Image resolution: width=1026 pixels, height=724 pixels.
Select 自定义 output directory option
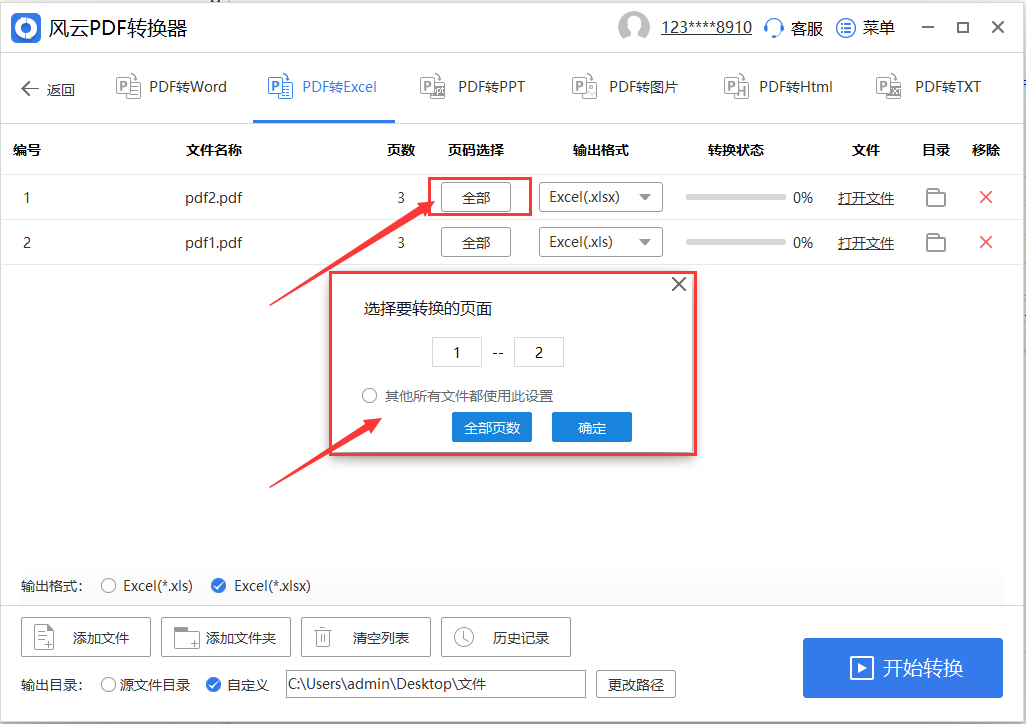(x=213, y=685)
